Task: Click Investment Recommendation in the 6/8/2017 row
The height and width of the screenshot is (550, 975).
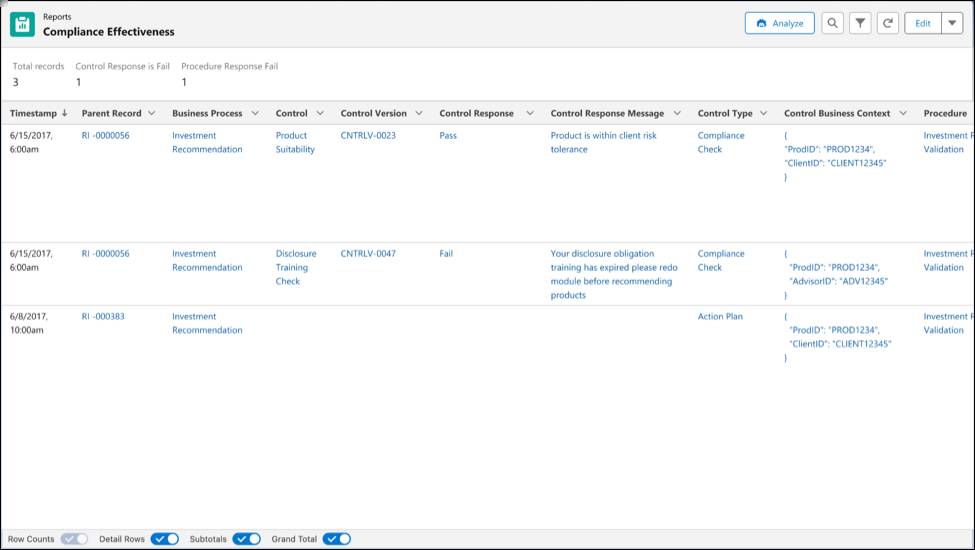Action: pos(207,323)
